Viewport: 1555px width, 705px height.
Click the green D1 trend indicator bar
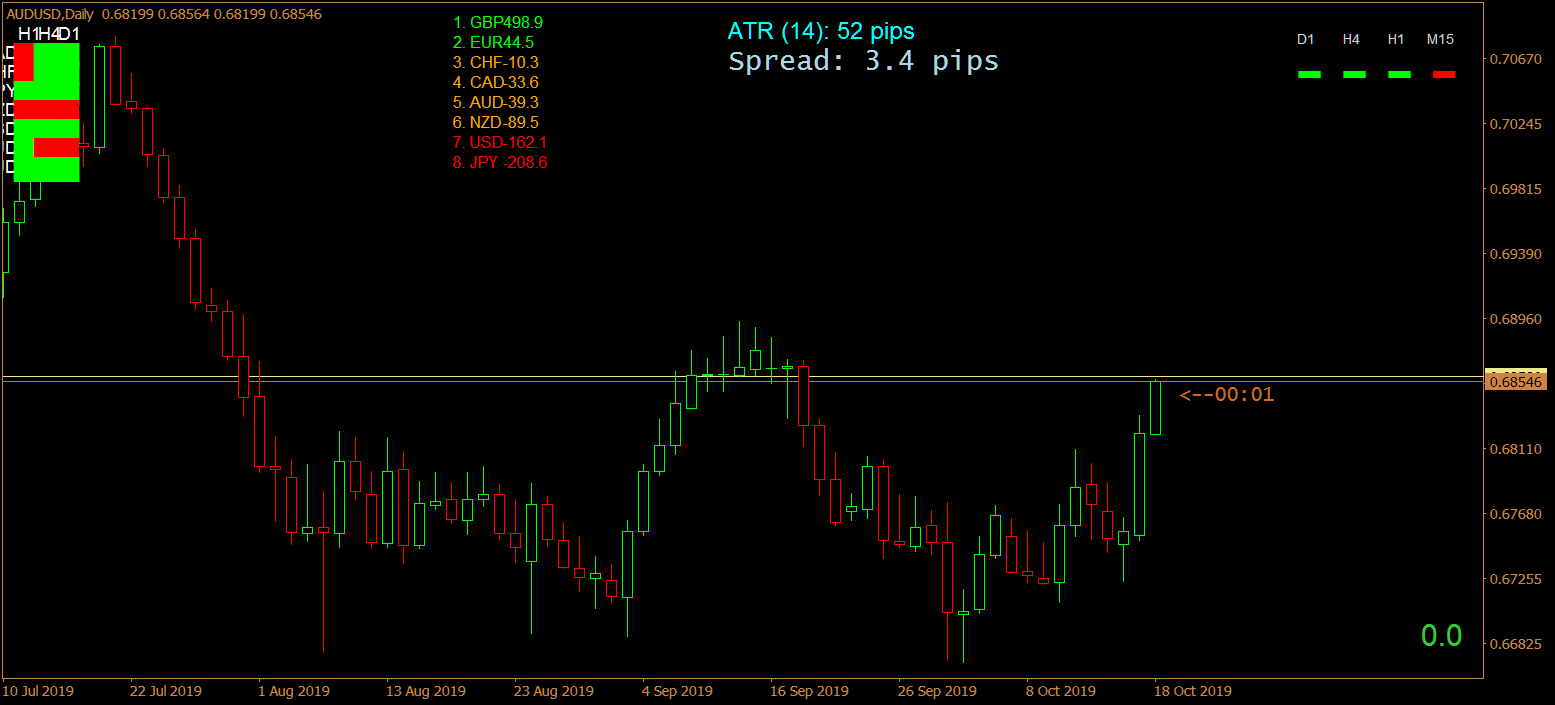[x=1309, y=74]
